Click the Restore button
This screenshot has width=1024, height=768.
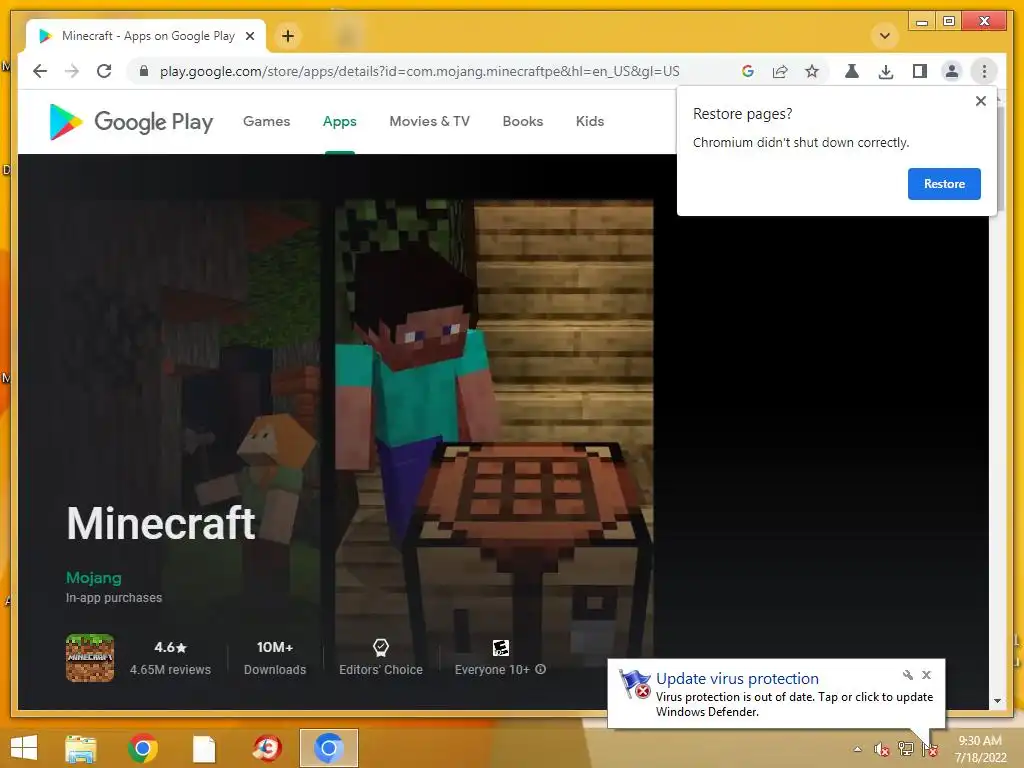pos(944,184)
